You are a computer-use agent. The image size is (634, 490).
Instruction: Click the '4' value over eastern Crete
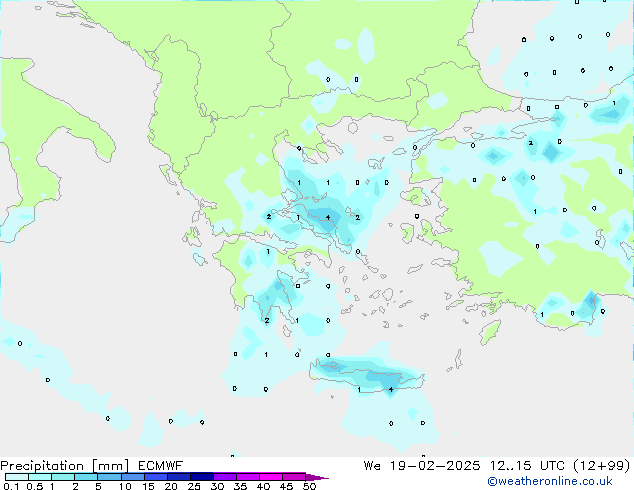click(391, 390)
